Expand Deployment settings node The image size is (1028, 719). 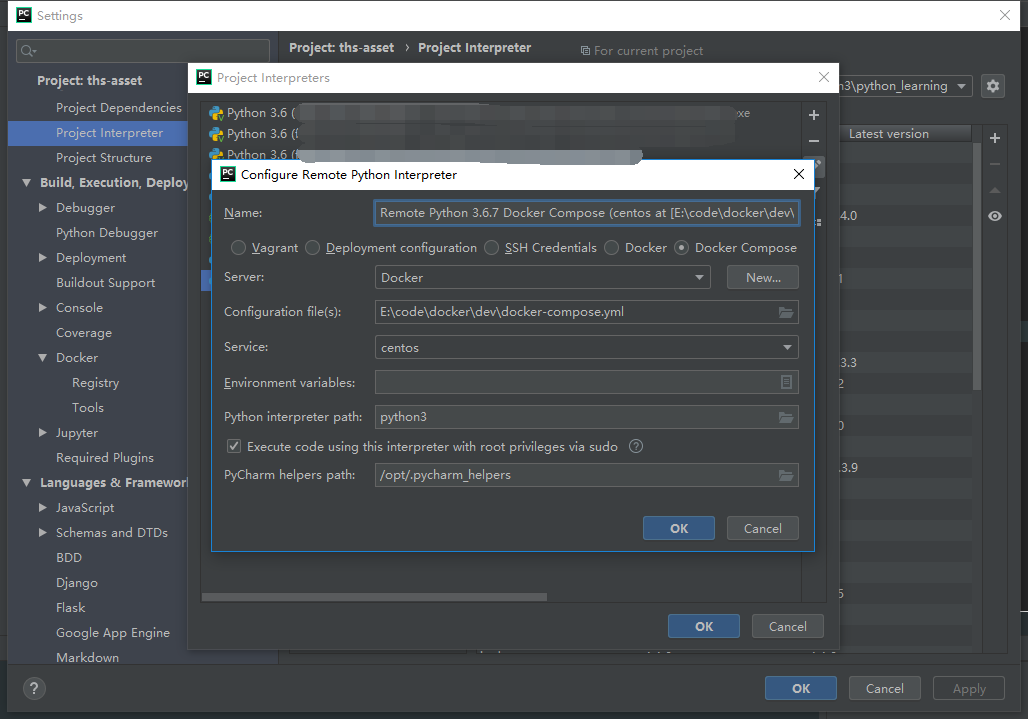[43, 258]
